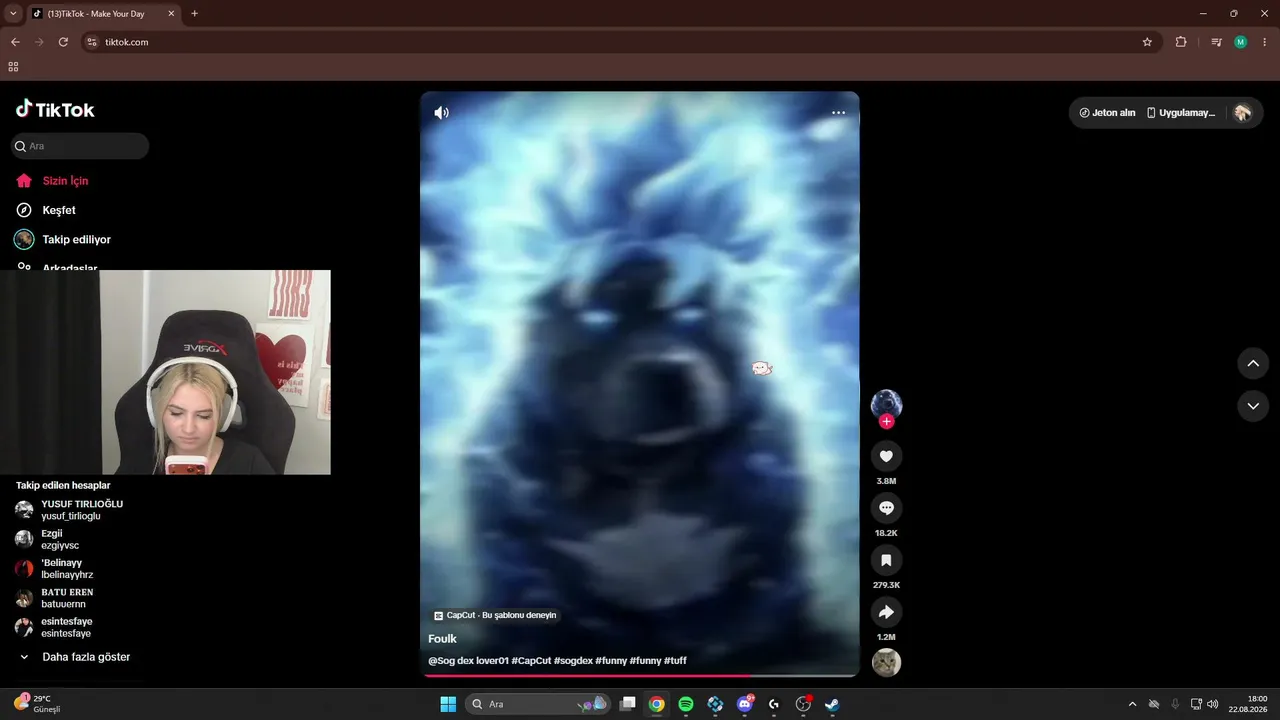
Task: Open the comments with the speech bubble icon
Action: [x=886, y=508]
